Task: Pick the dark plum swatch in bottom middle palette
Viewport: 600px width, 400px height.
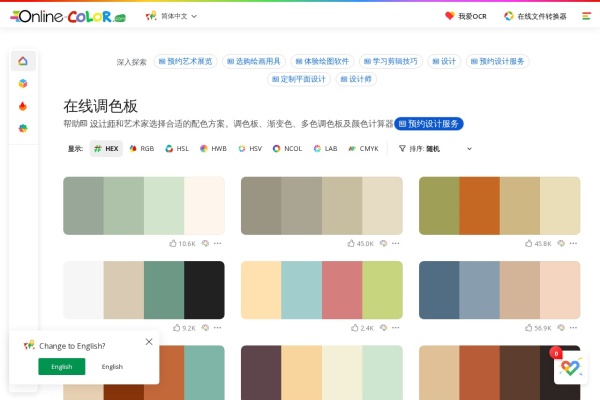Action: [261, 373]
